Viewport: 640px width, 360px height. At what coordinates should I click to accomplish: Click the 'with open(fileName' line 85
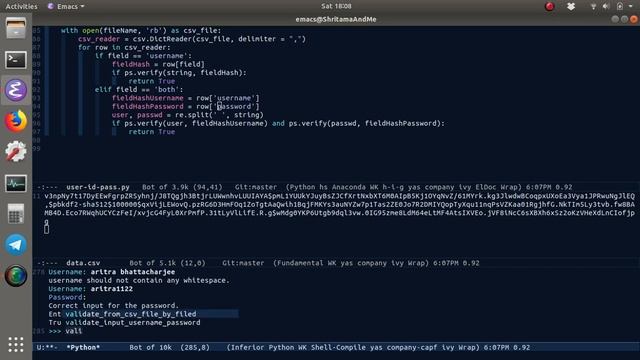[x=141, y=31]
